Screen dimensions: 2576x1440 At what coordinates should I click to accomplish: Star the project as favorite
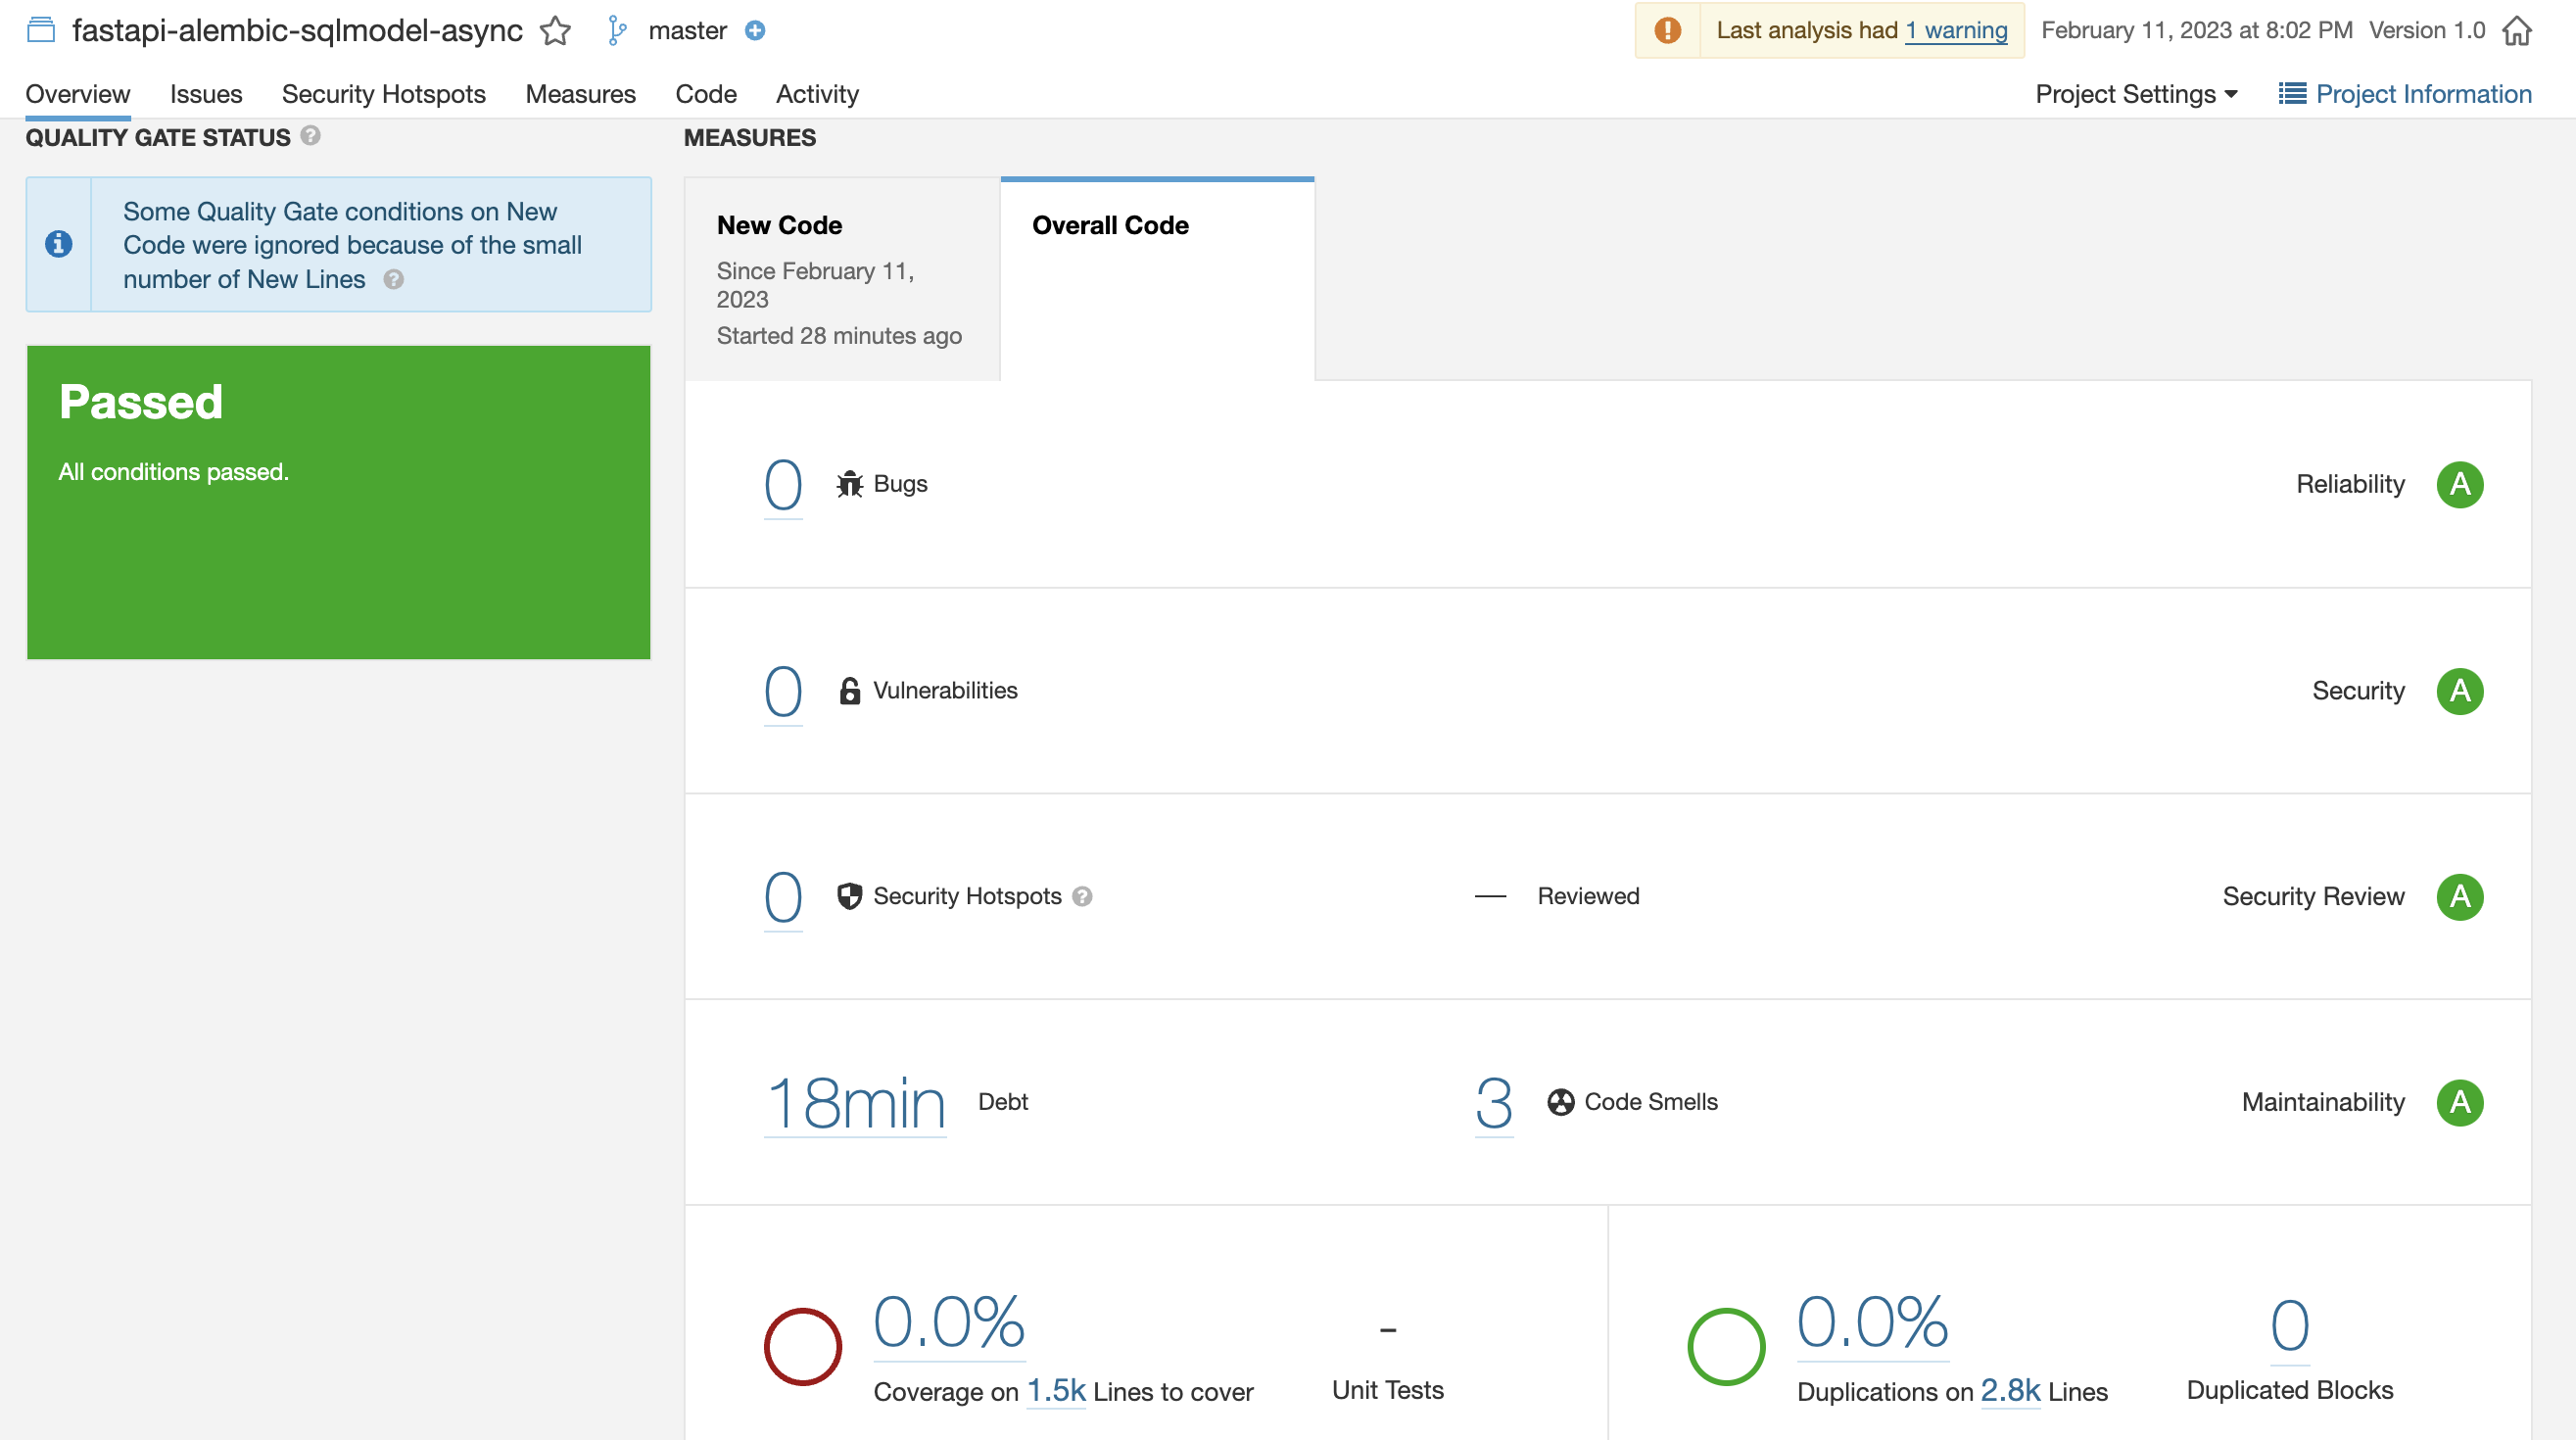tap(555, 31)
